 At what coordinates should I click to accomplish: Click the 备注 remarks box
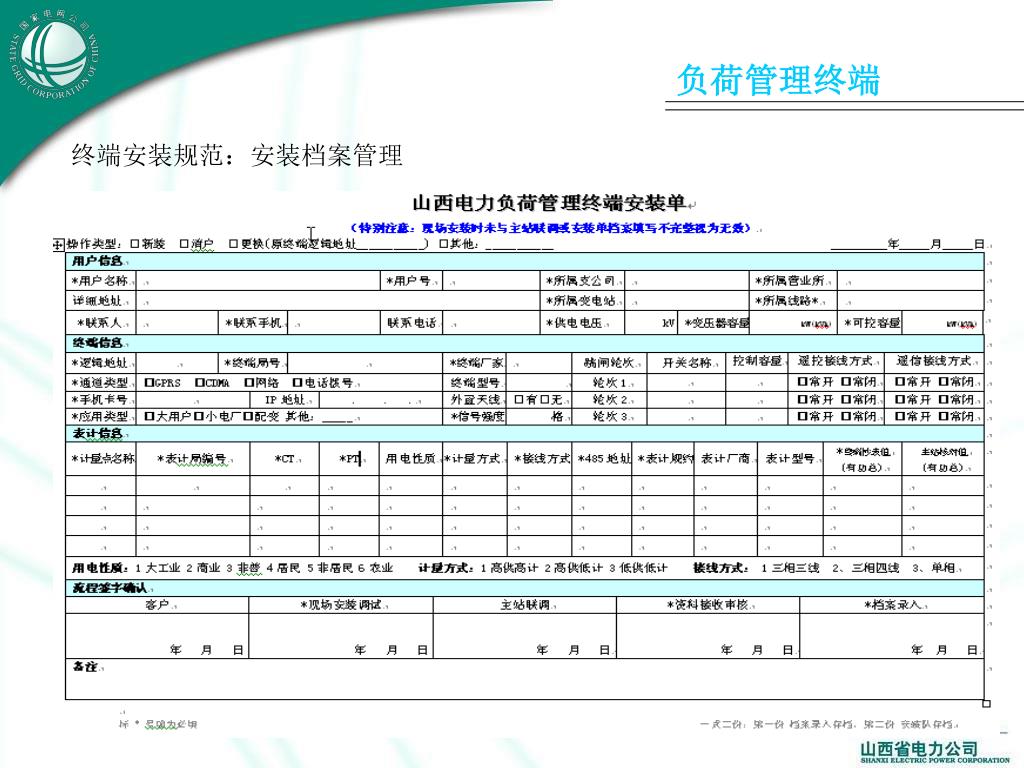[524, 679]
